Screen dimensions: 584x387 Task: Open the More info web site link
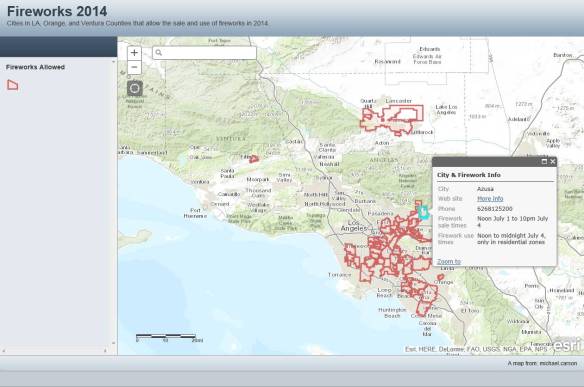(490, 199)
